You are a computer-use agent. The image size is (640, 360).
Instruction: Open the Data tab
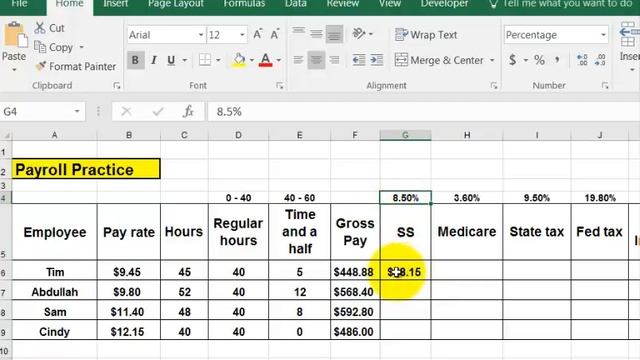tap(296, 4)
